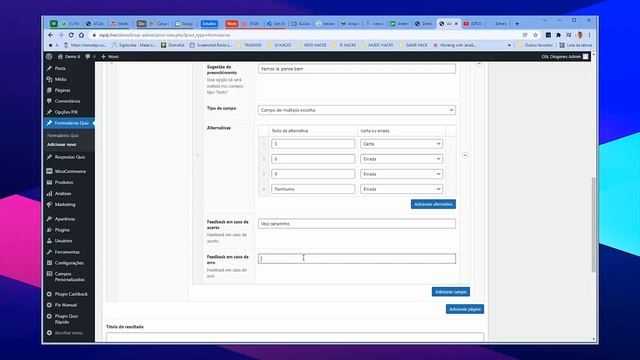Open Errada dropdown for alternative 9
Screen dimensions: 640x360
402,174
